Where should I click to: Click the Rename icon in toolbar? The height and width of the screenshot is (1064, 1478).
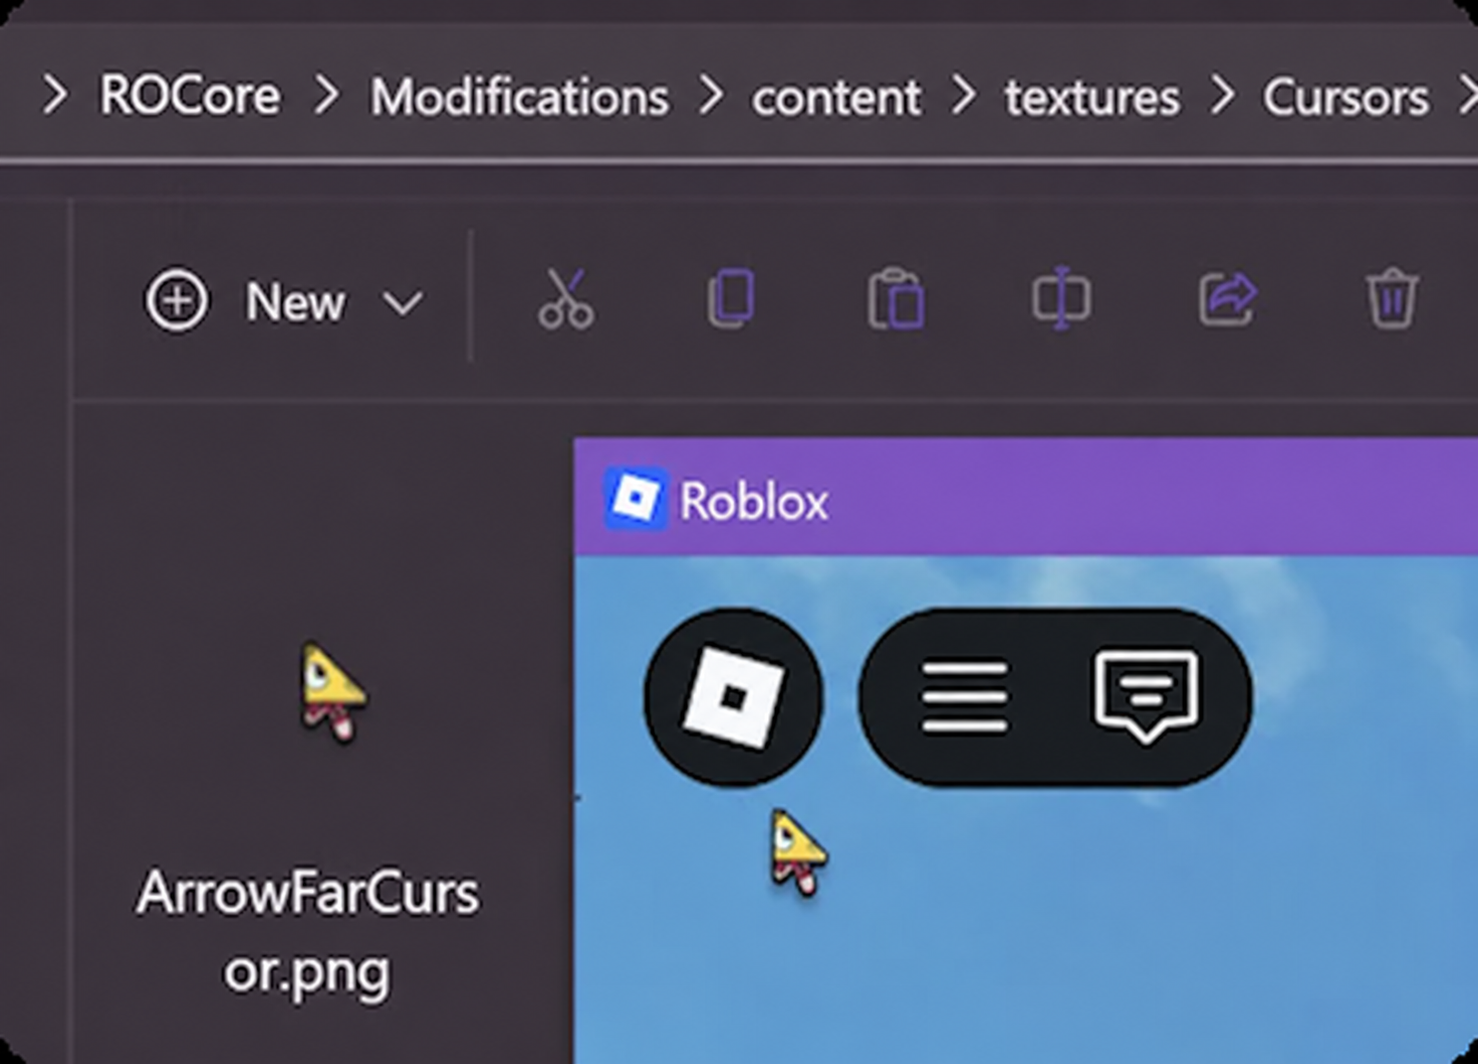point(1061,298)
